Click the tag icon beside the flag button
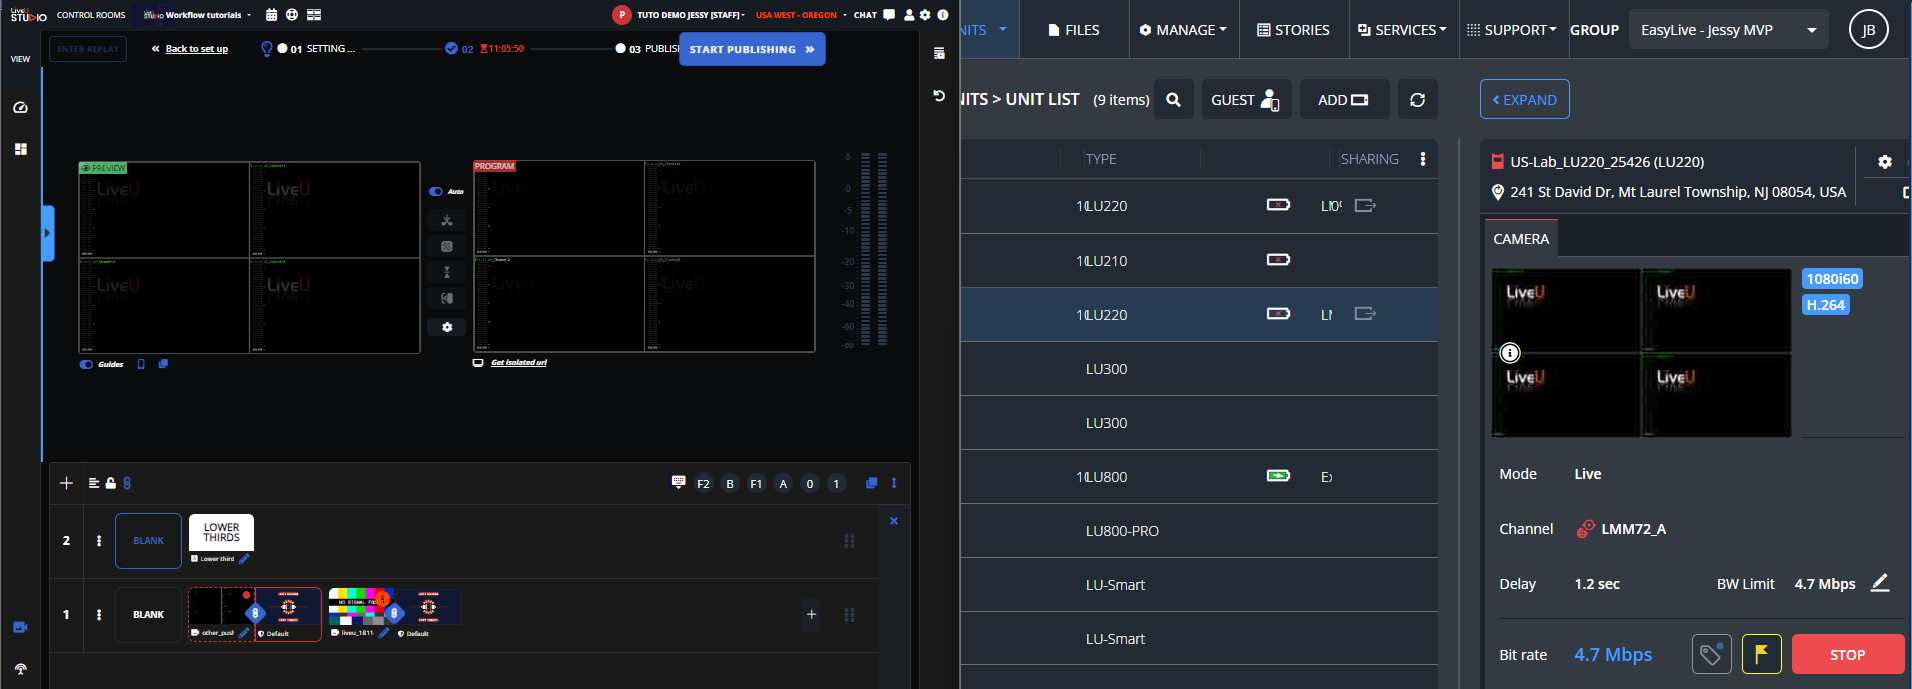The image size is (1912, 689). (x=1712, y=654)
